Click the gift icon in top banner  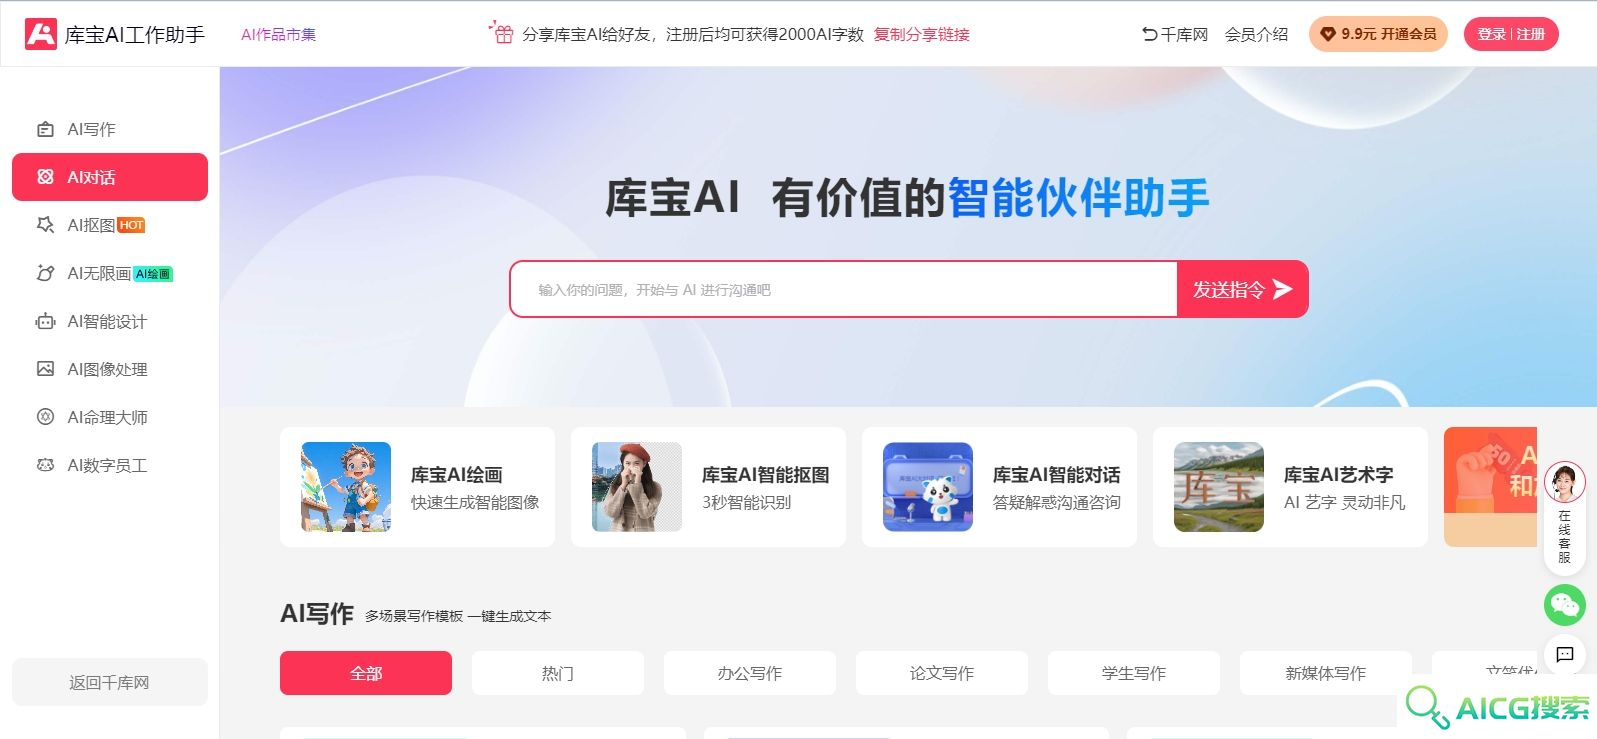pos(501,32)
